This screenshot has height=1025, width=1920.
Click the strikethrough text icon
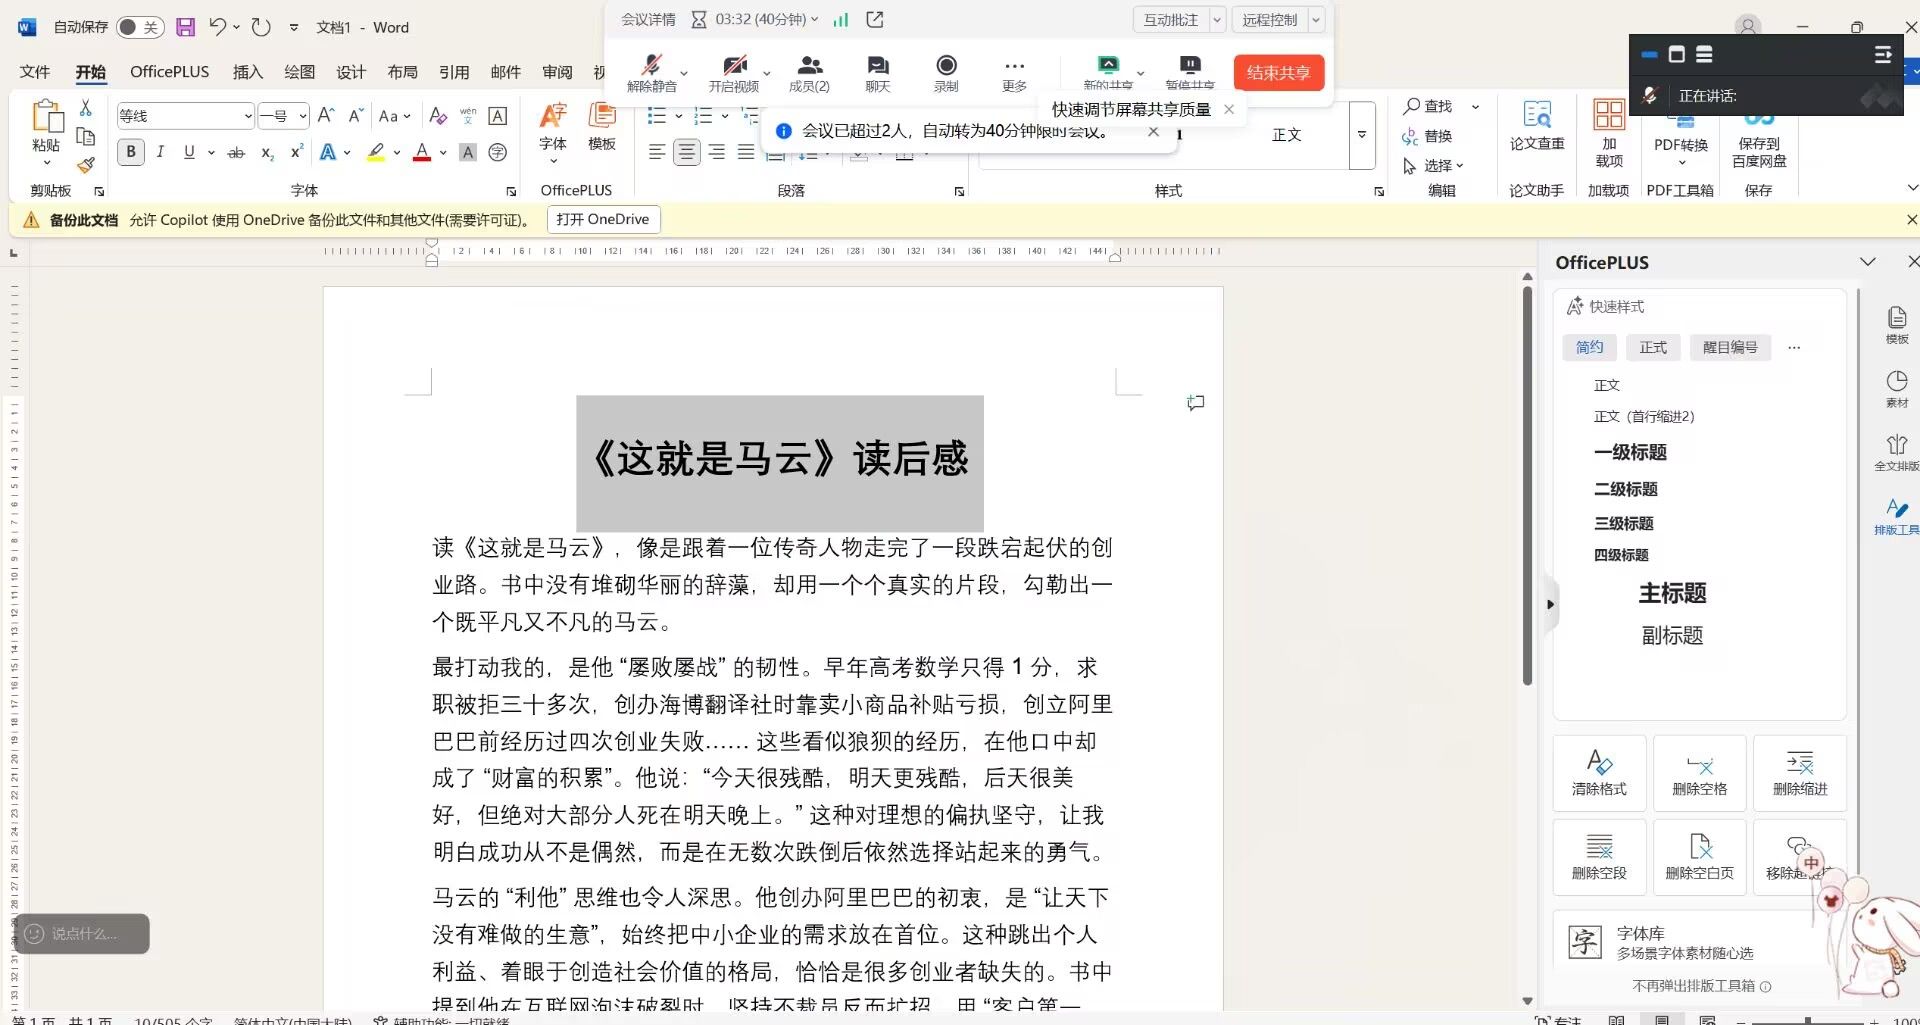[x=236, y=153]
